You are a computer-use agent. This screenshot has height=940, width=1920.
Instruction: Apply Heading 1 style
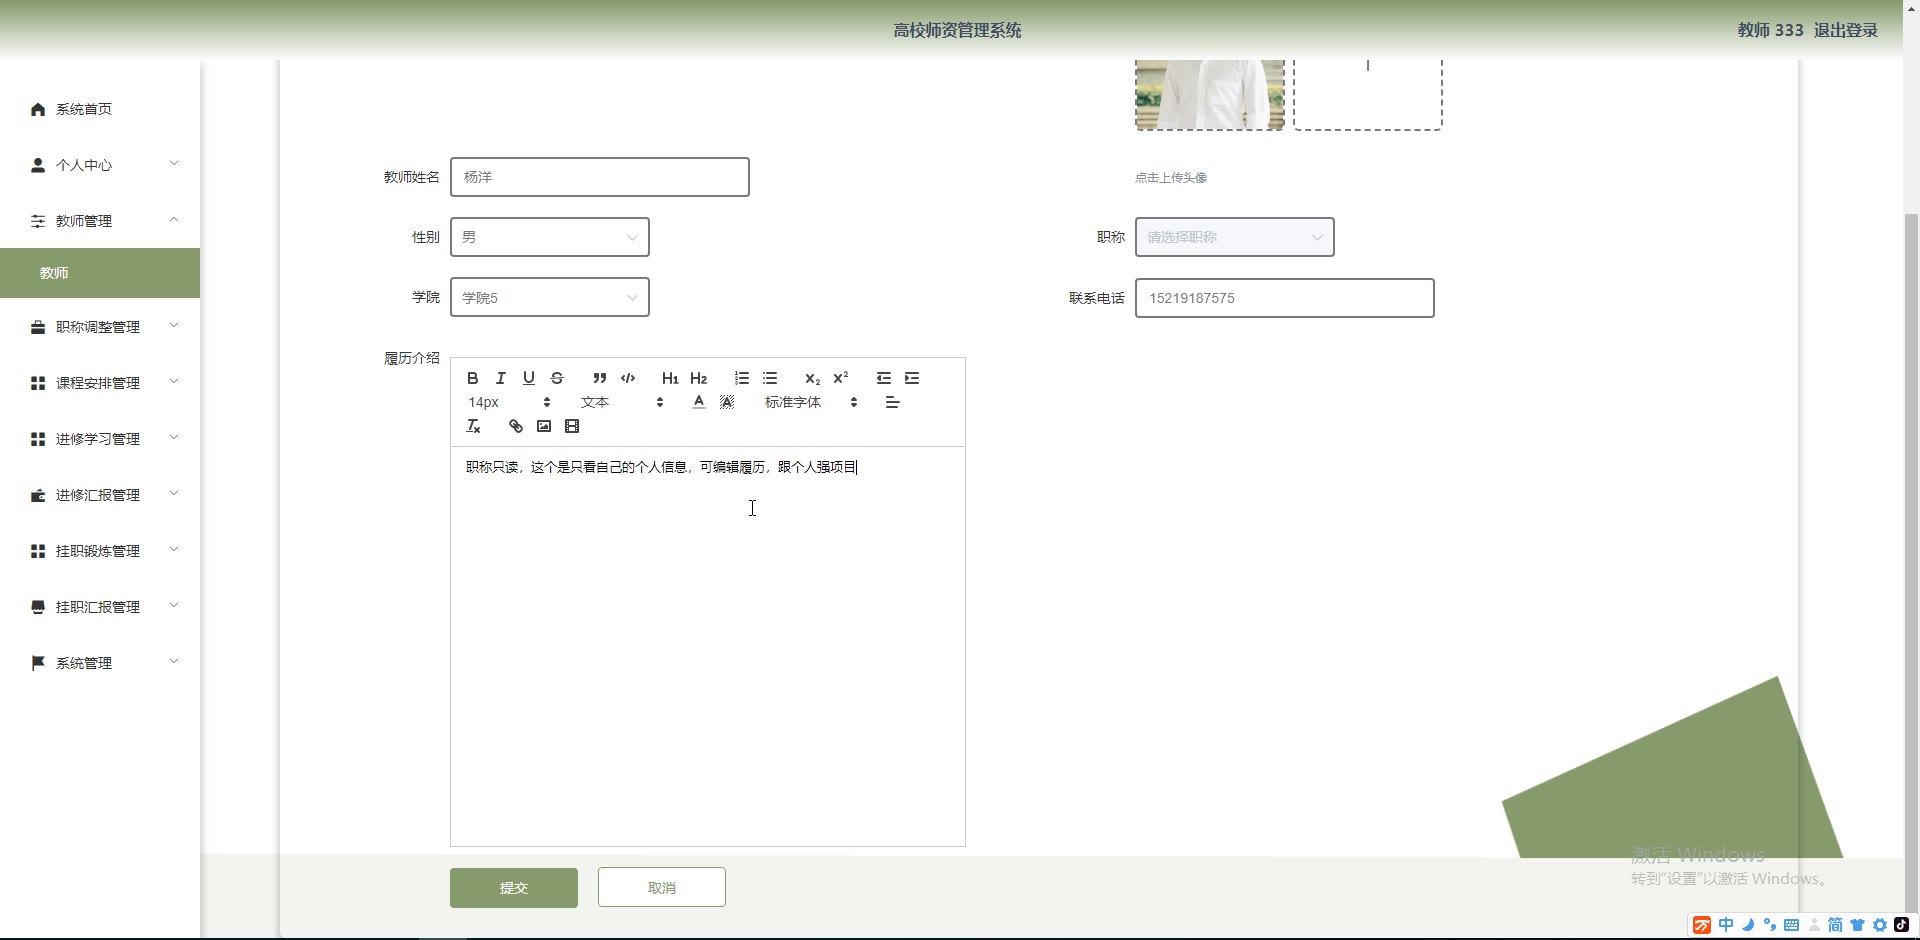pyautogui.click(x=670, y=378)
